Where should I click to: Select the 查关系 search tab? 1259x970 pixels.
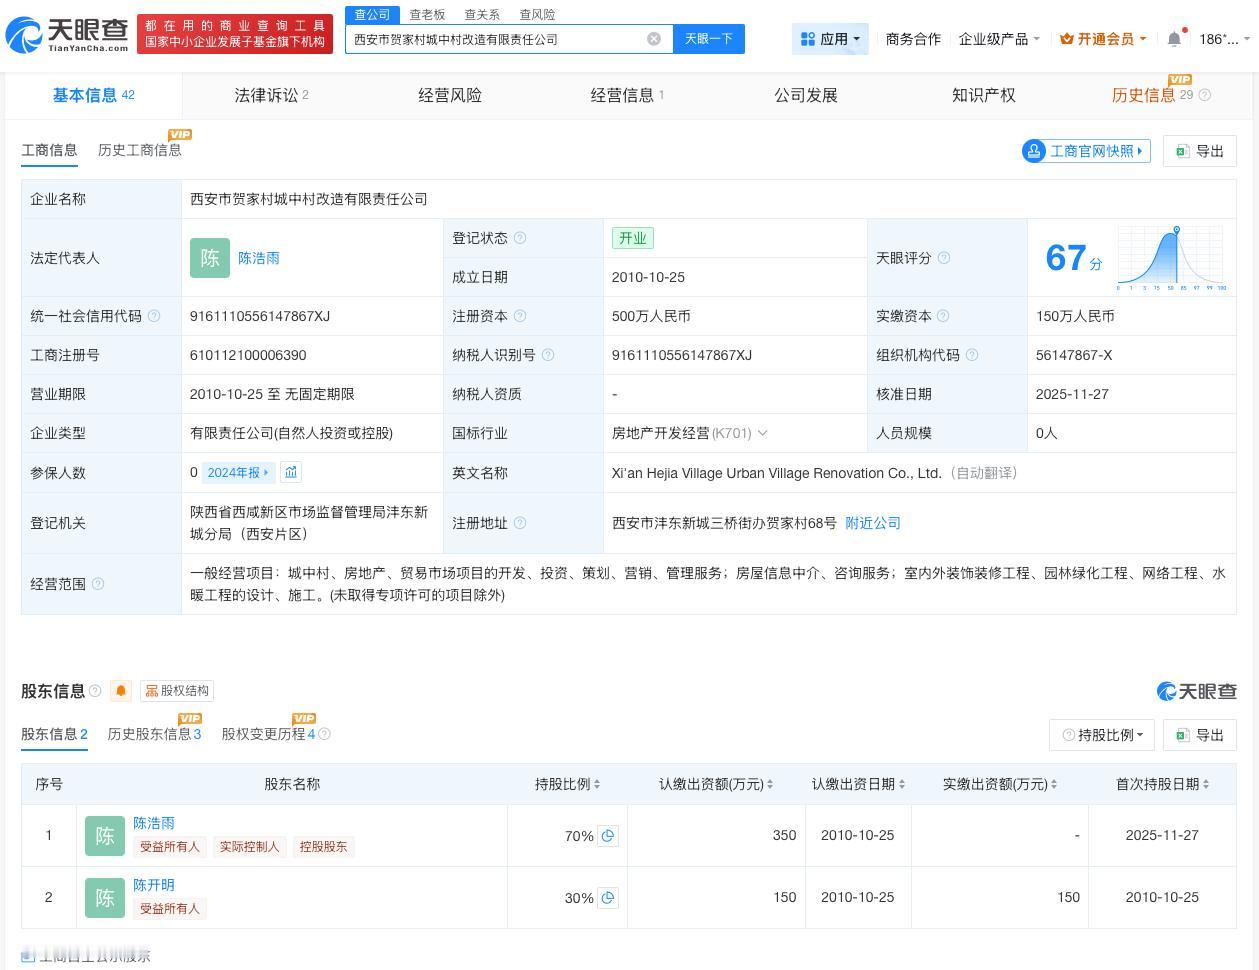[x=482, y=14]
